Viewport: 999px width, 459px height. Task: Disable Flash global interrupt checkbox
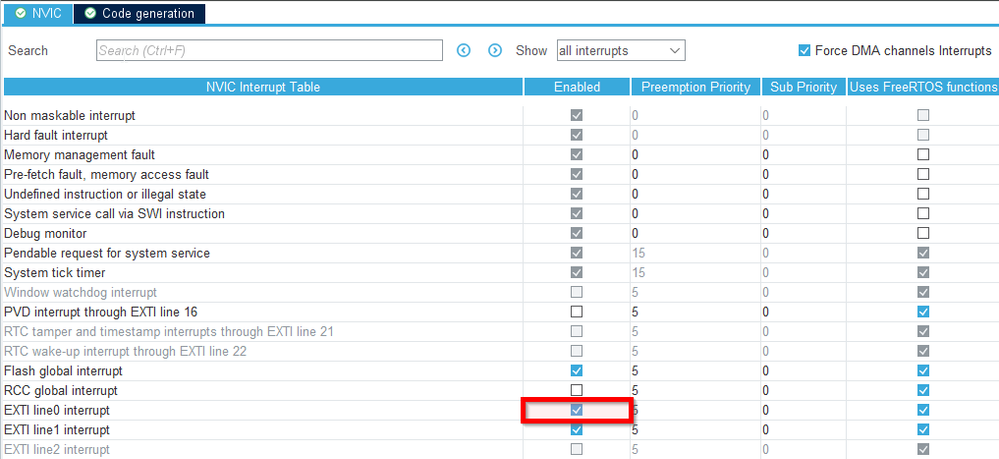click(x=577, y=370)
